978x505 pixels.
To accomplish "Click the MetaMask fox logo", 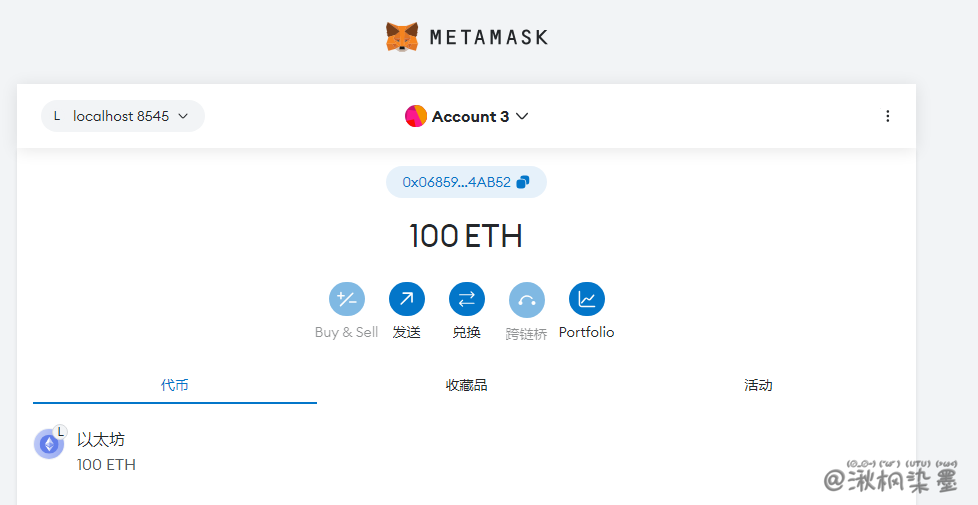I will tap(402, 37).
